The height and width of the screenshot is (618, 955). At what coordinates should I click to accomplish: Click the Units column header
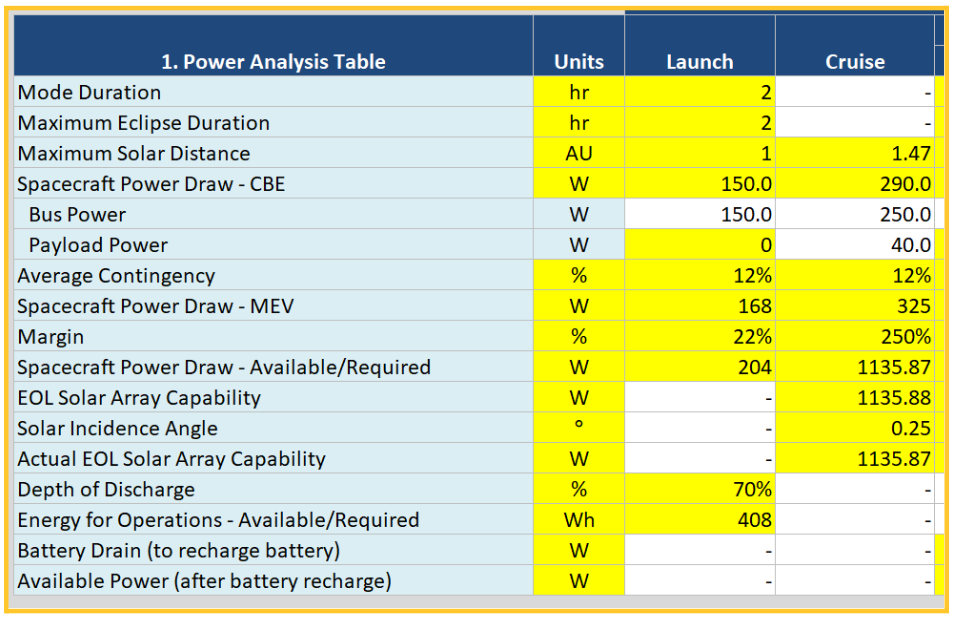click(x=579, y=61)
